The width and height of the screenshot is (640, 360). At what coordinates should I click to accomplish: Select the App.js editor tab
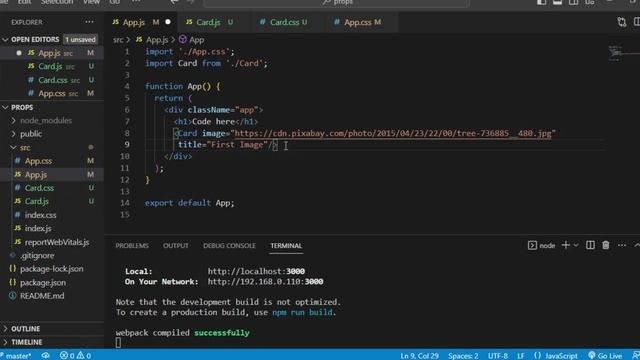pos(141,22)
